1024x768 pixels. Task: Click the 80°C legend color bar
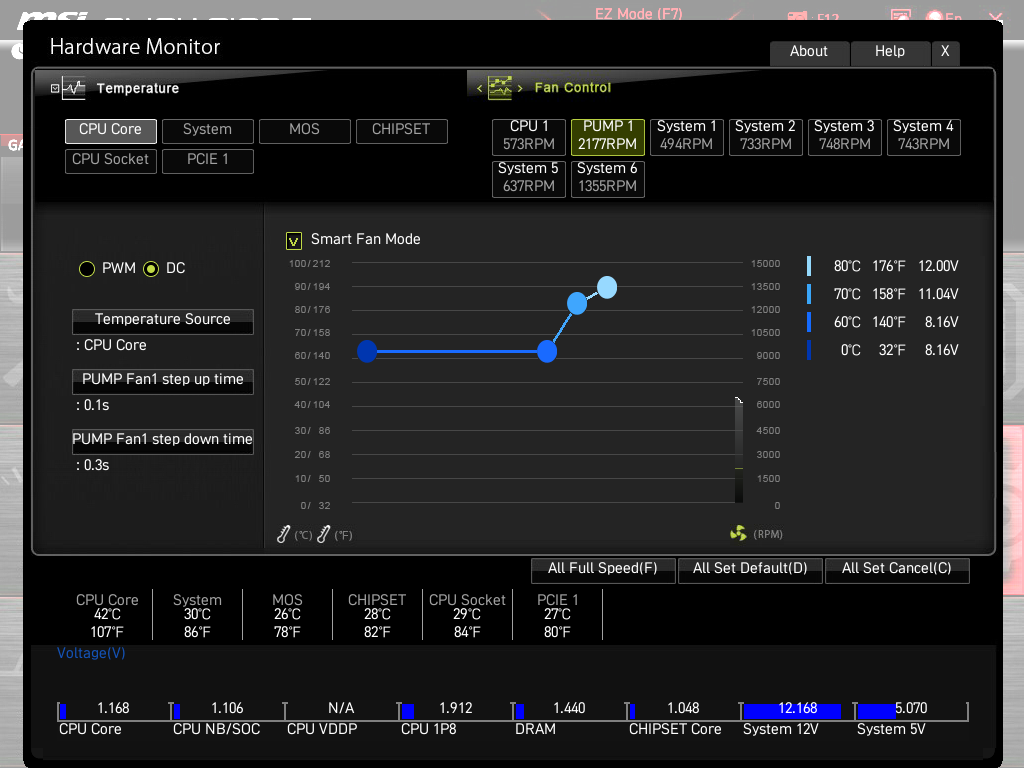[x=809, y=266]
